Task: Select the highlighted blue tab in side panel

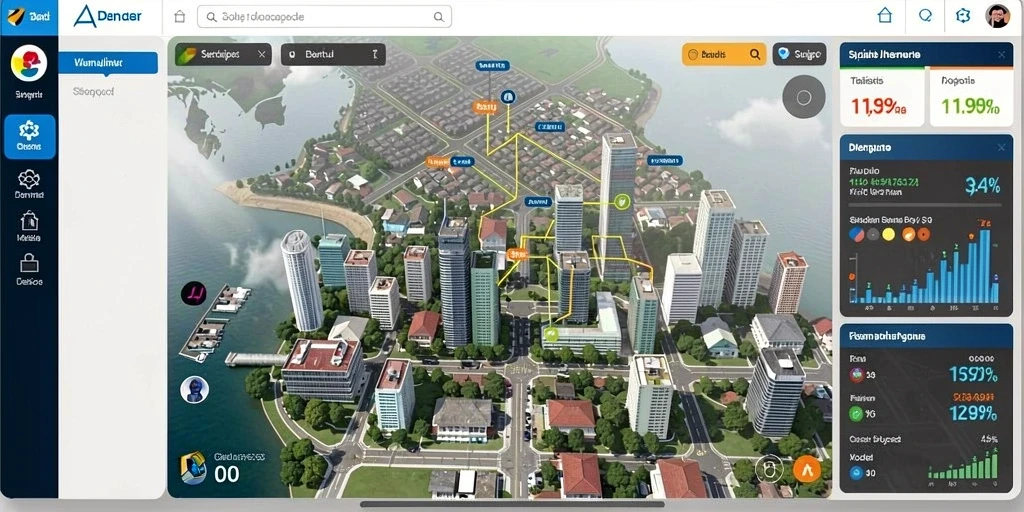Action: pos(108,63)
